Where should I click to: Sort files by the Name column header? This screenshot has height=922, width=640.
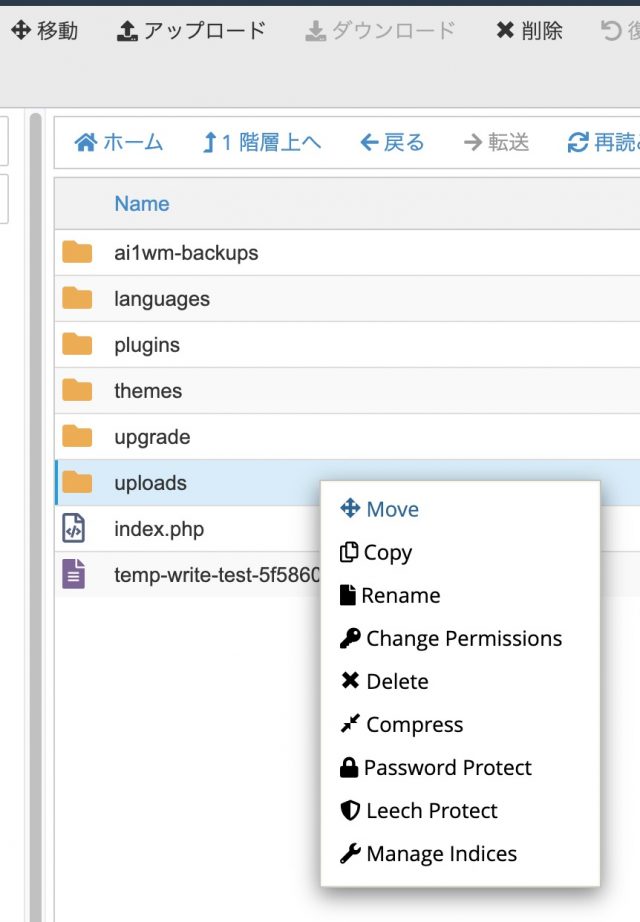tap(141, 204)
